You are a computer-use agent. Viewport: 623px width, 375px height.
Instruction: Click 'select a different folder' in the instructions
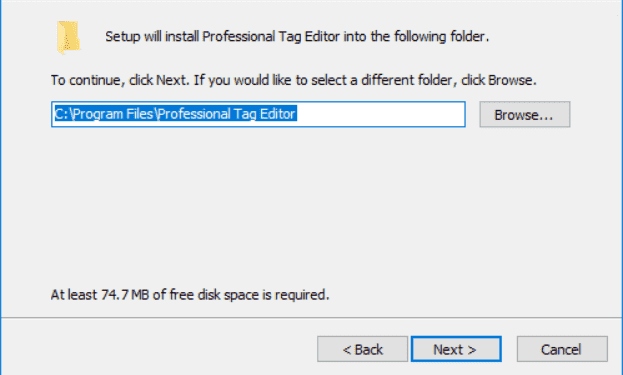381,80
